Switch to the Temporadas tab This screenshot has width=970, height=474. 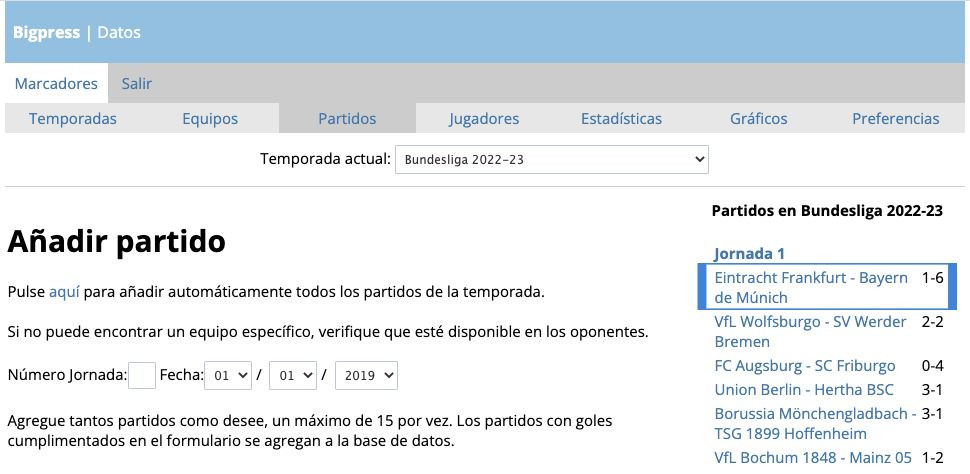click(73, 118)
